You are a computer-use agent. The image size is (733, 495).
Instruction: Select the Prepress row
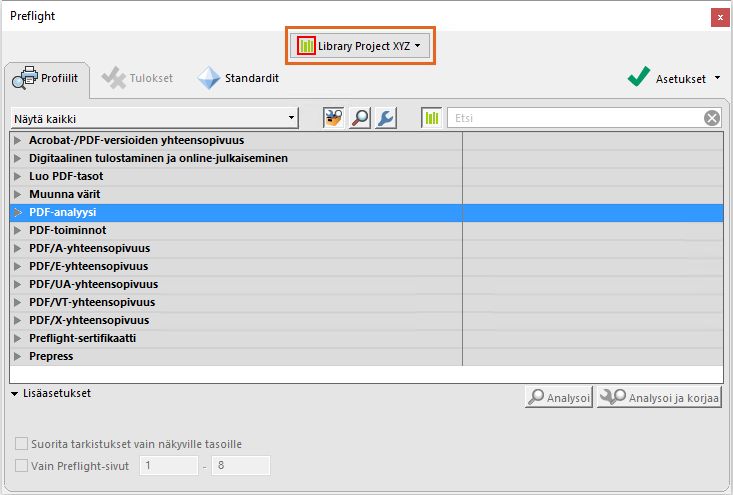(x=366, y=356)
